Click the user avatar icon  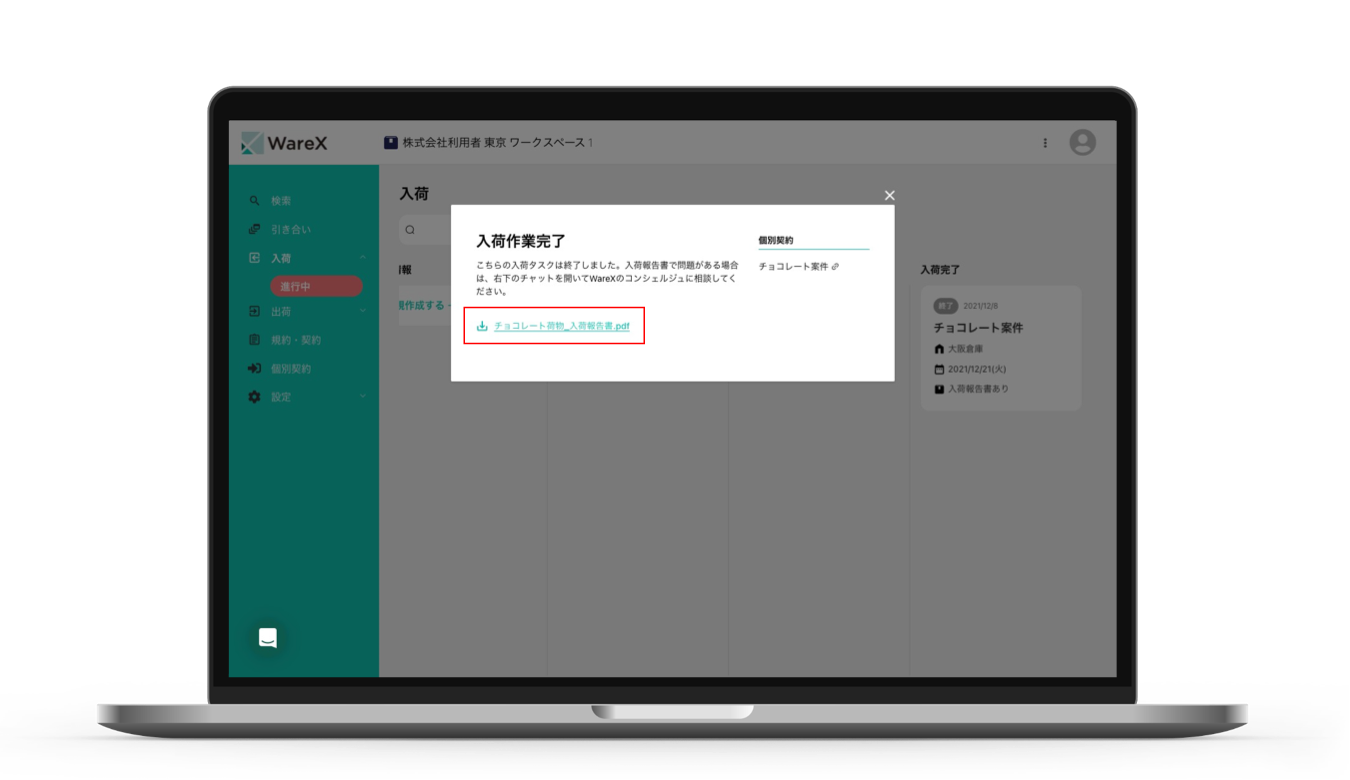coord(1082,143)
